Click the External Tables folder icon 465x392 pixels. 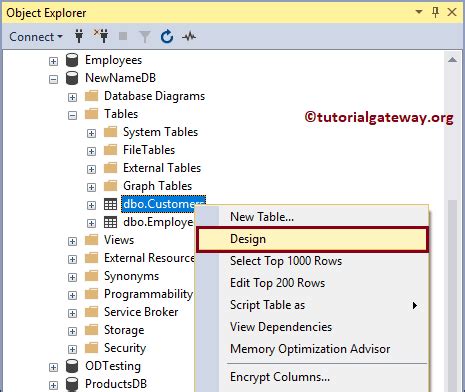(110, 168)
